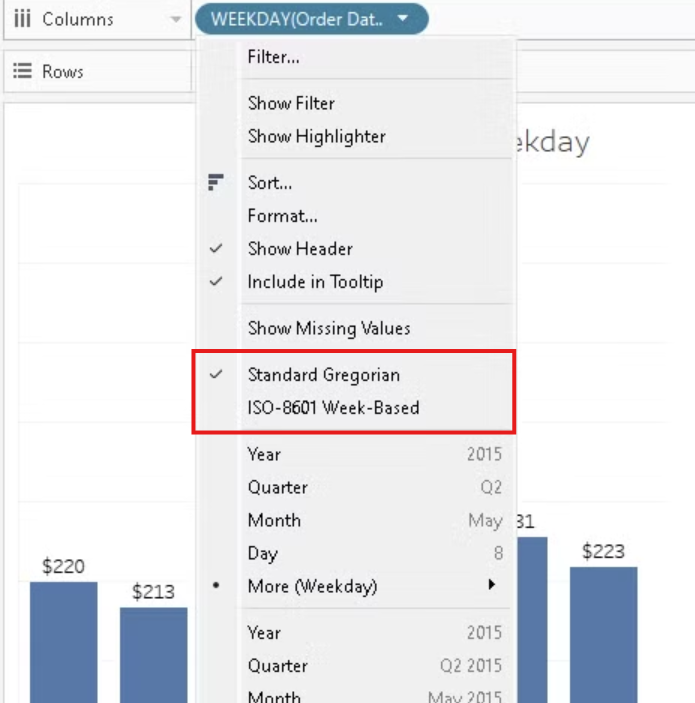The height and width of the screenshot is (703, 695).
Task: Click the Rows shelf icon
Action: [x=22, y=72]
